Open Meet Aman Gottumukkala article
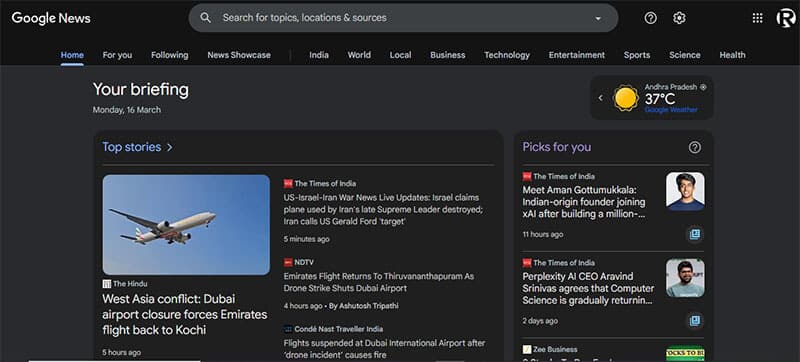800x362 pixels. pos(584,202)
